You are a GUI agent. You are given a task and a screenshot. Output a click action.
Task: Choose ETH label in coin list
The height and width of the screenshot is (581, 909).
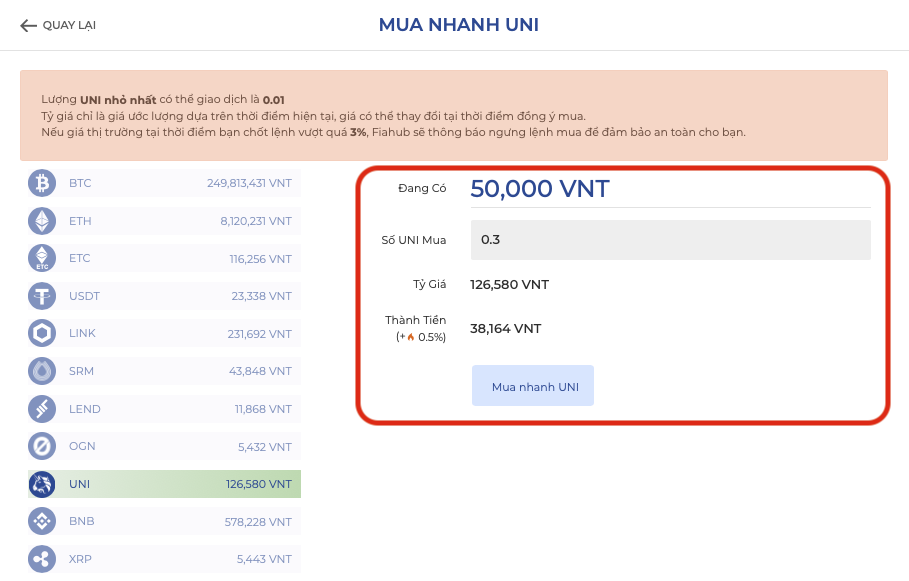pyautogui.click(x=80, y=221)
